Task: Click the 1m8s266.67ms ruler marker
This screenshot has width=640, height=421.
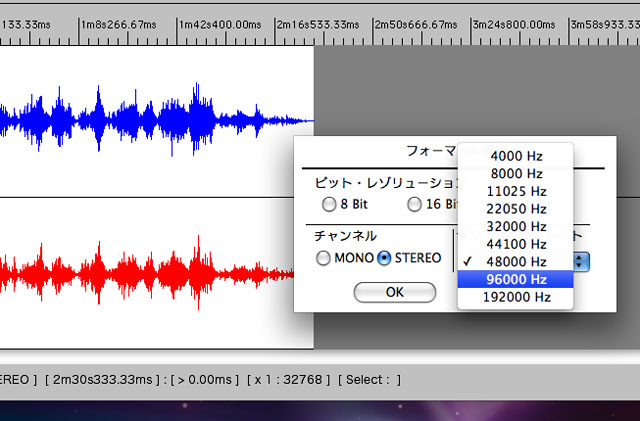Action: 119,25
